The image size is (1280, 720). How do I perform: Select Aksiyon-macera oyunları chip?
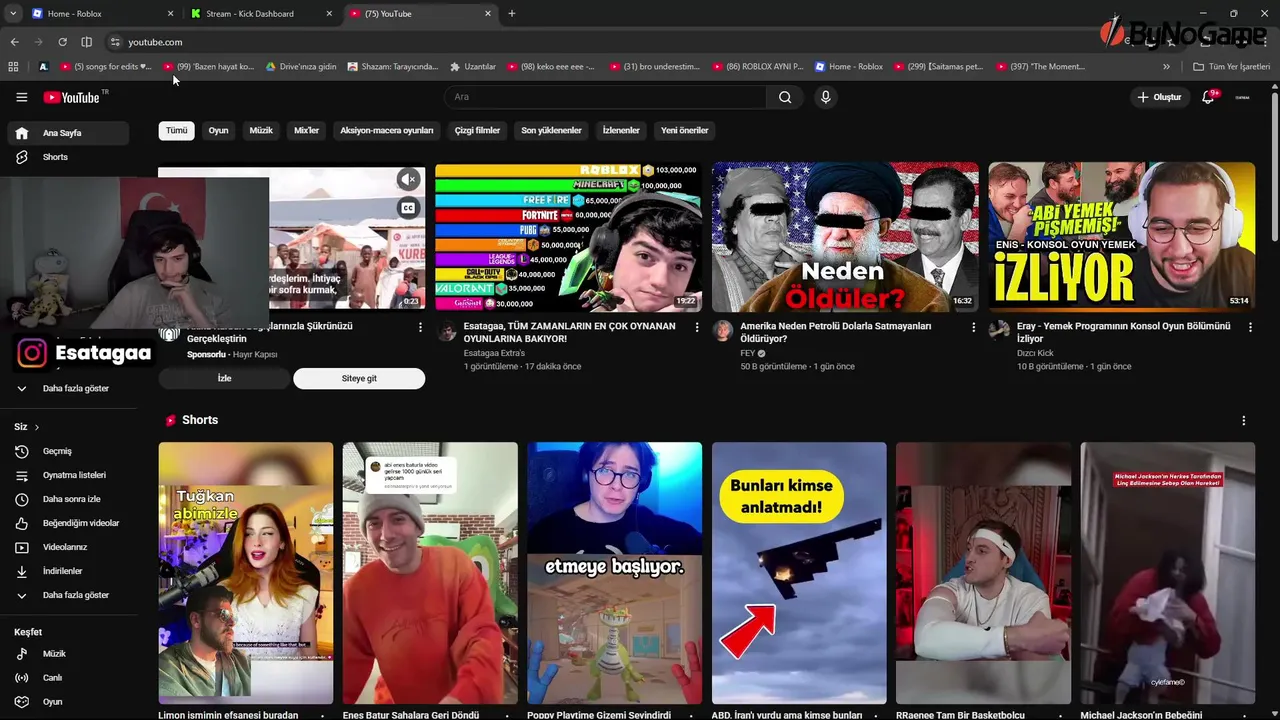[x=387, y=130]
